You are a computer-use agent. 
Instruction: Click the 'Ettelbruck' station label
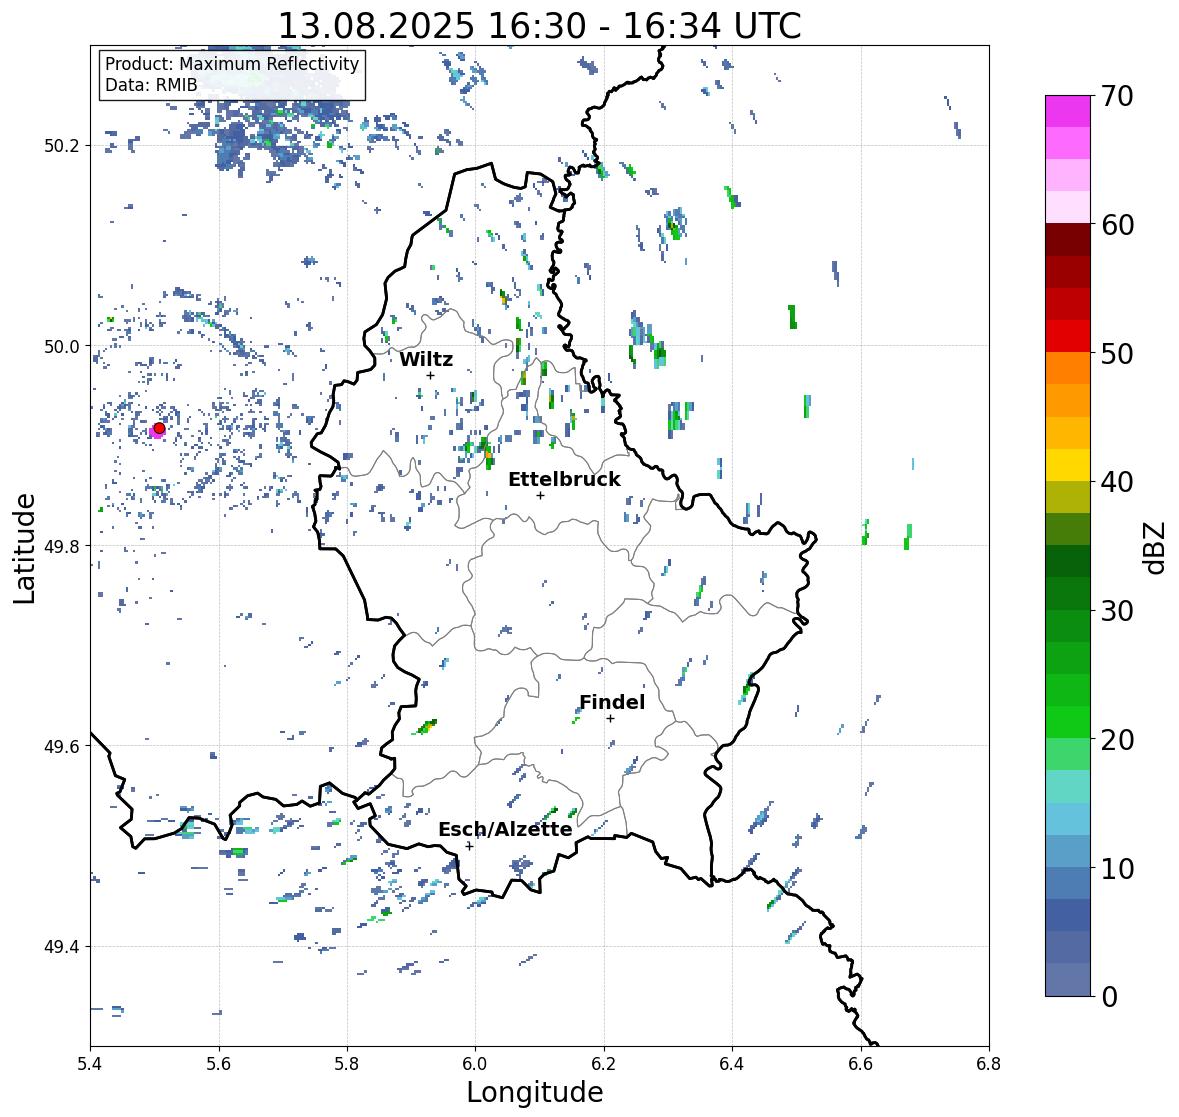(x=564, y=479)
